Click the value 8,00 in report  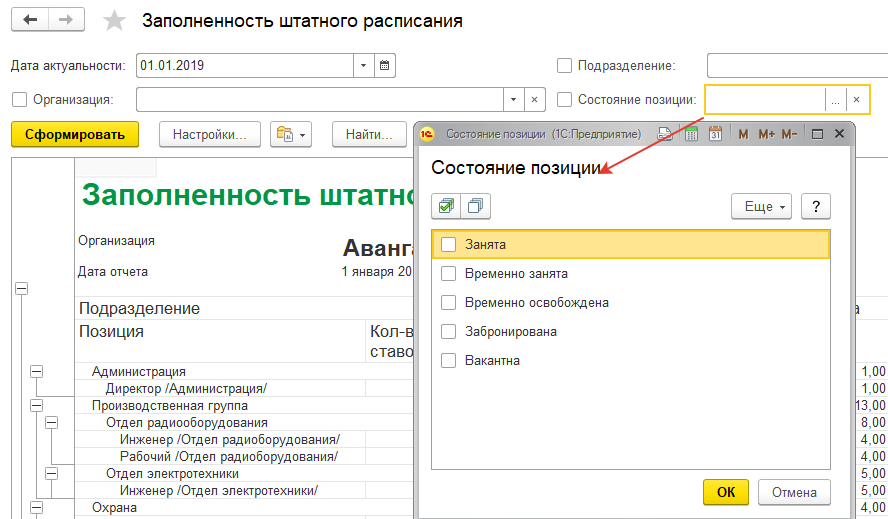[x=873, y=423]
